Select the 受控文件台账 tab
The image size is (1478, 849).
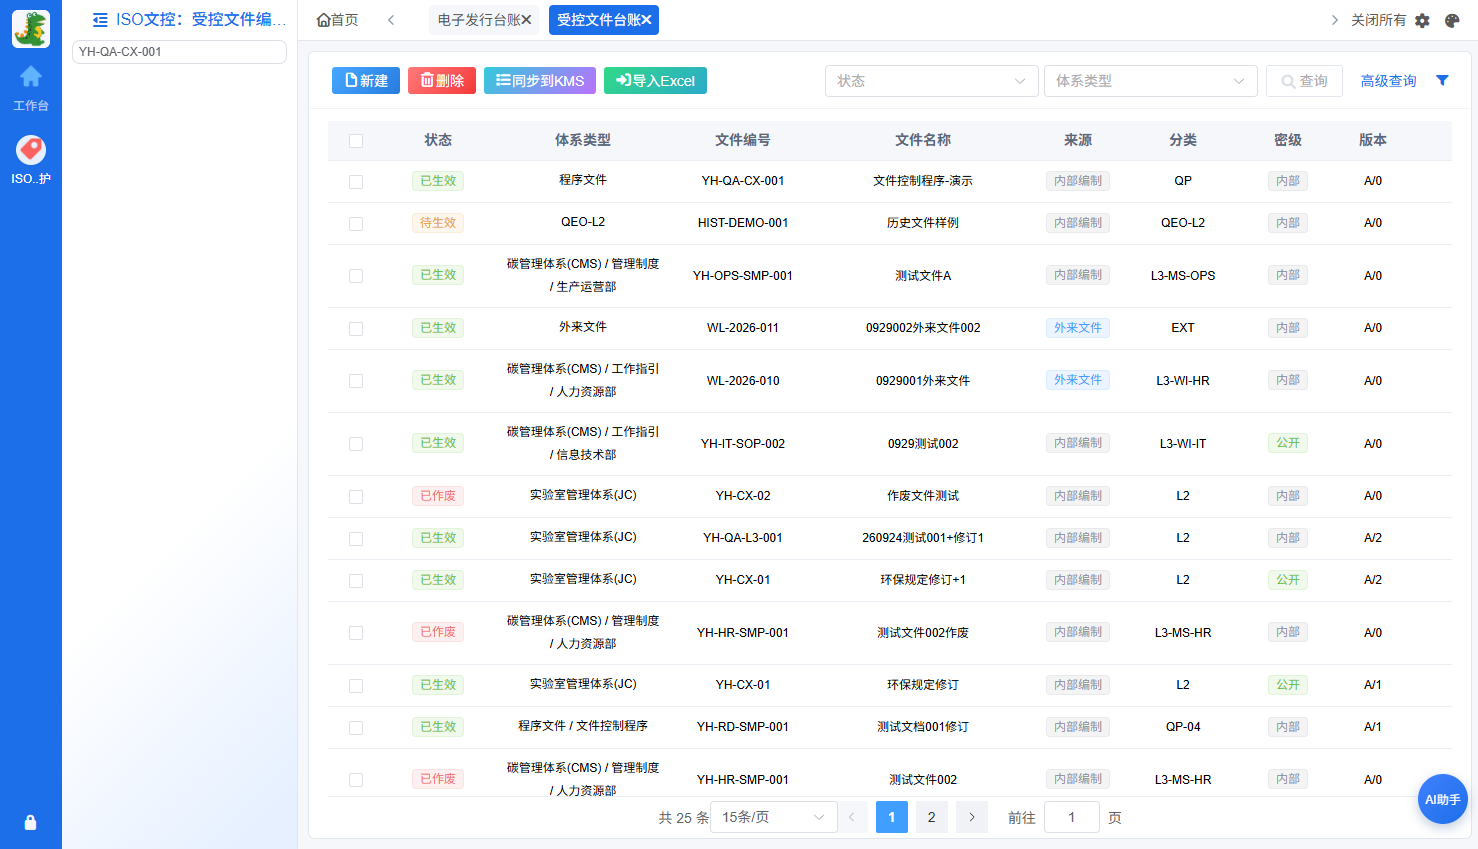coord(604,20)
